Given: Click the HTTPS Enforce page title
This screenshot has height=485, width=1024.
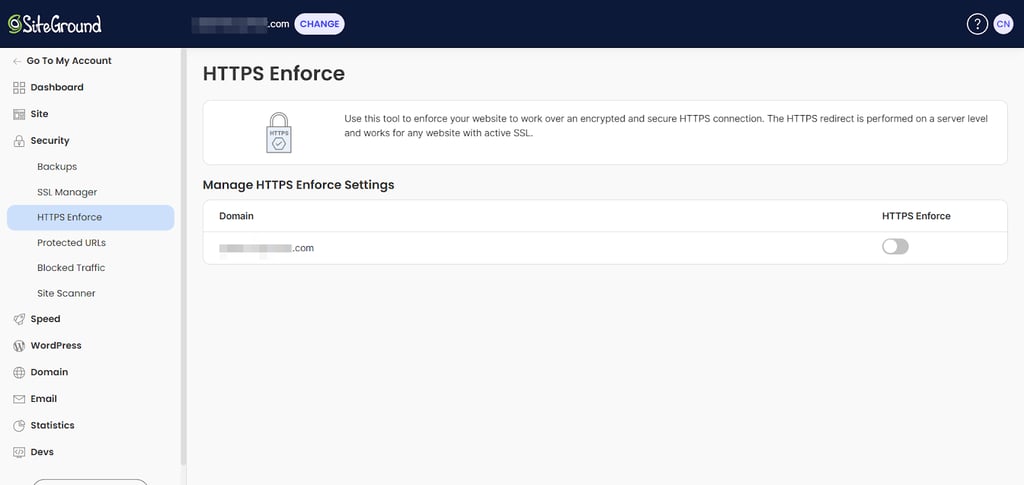Looking at the screenshot, I should (274, 74).
